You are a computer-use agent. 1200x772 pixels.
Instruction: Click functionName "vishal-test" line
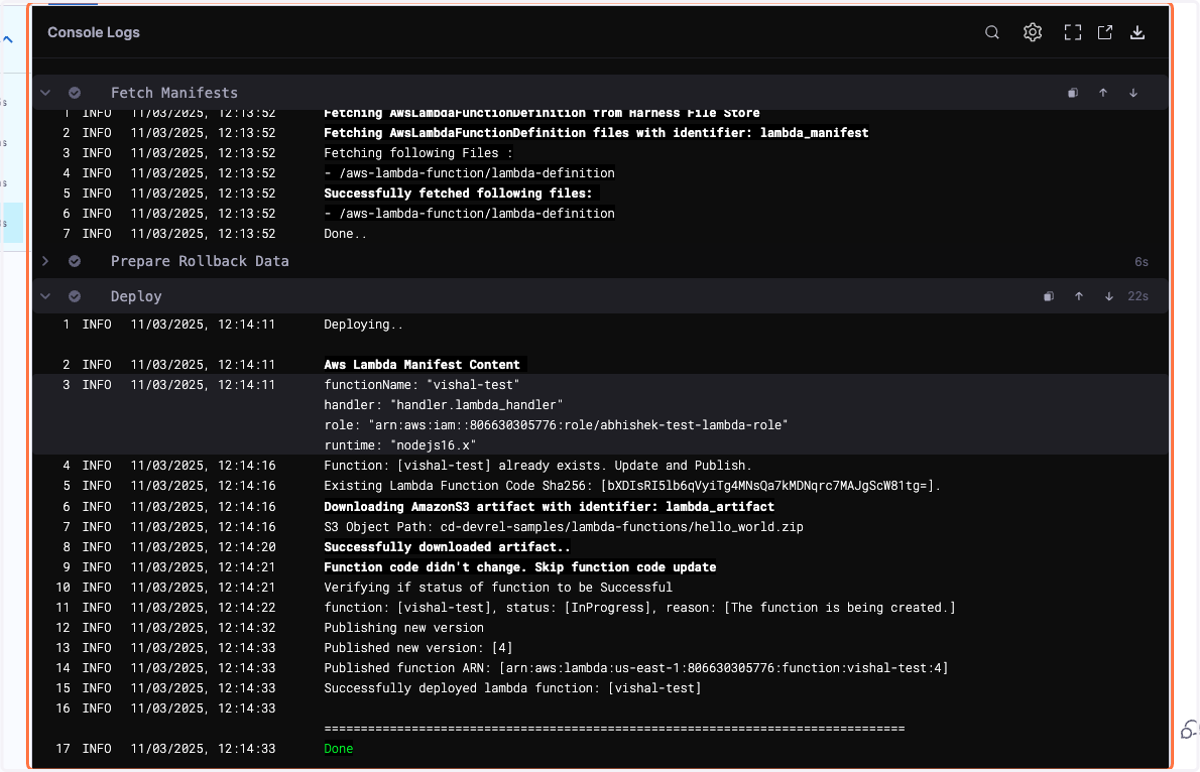tap(422, 385)
